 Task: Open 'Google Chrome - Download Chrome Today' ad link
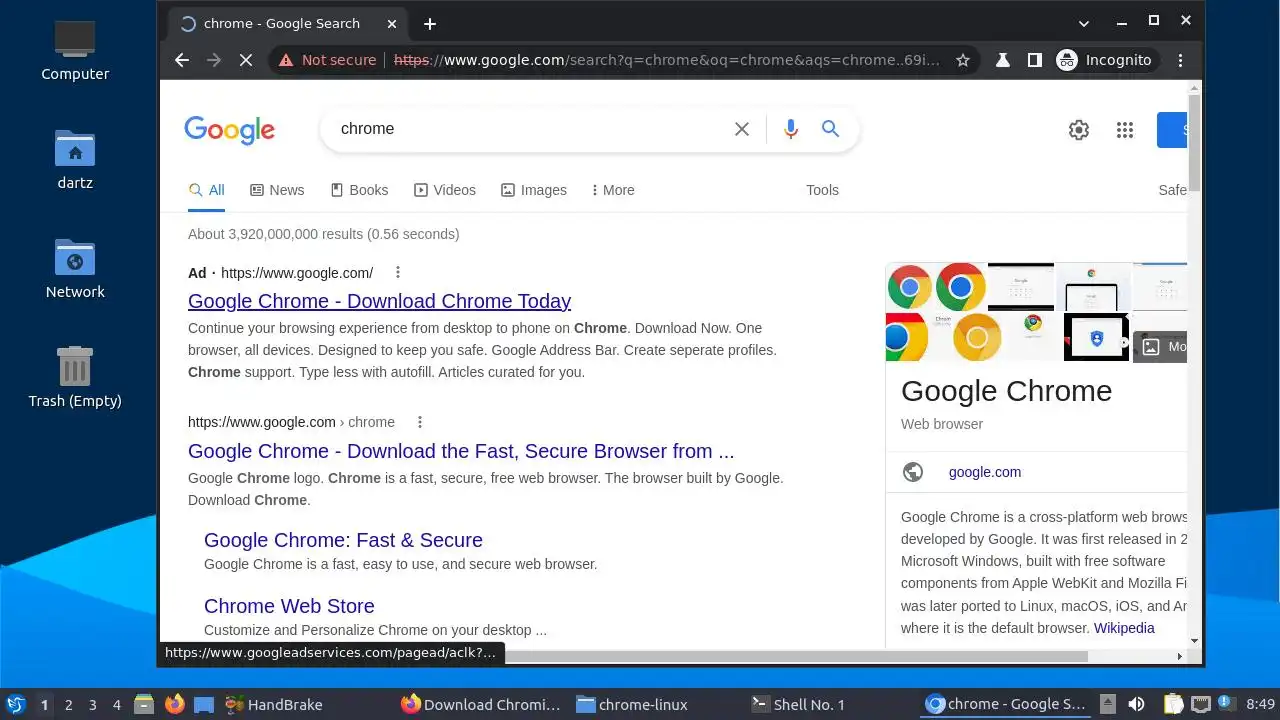point(379,301)
